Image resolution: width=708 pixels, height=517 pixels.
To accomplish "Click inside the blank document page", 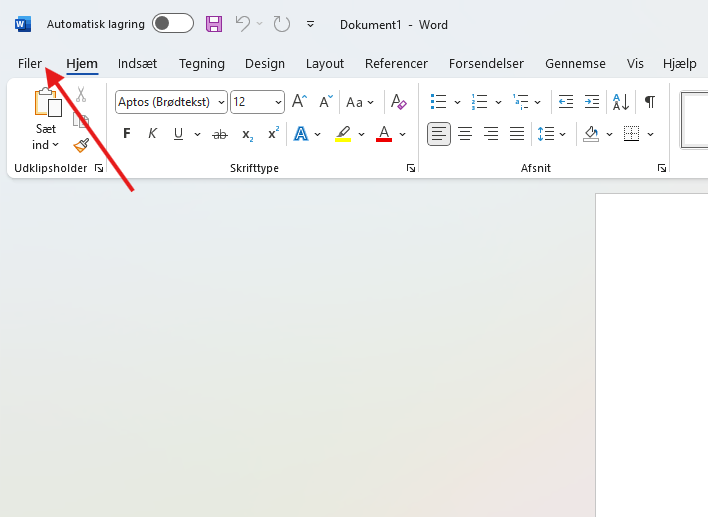I will [x=650, y=350].
